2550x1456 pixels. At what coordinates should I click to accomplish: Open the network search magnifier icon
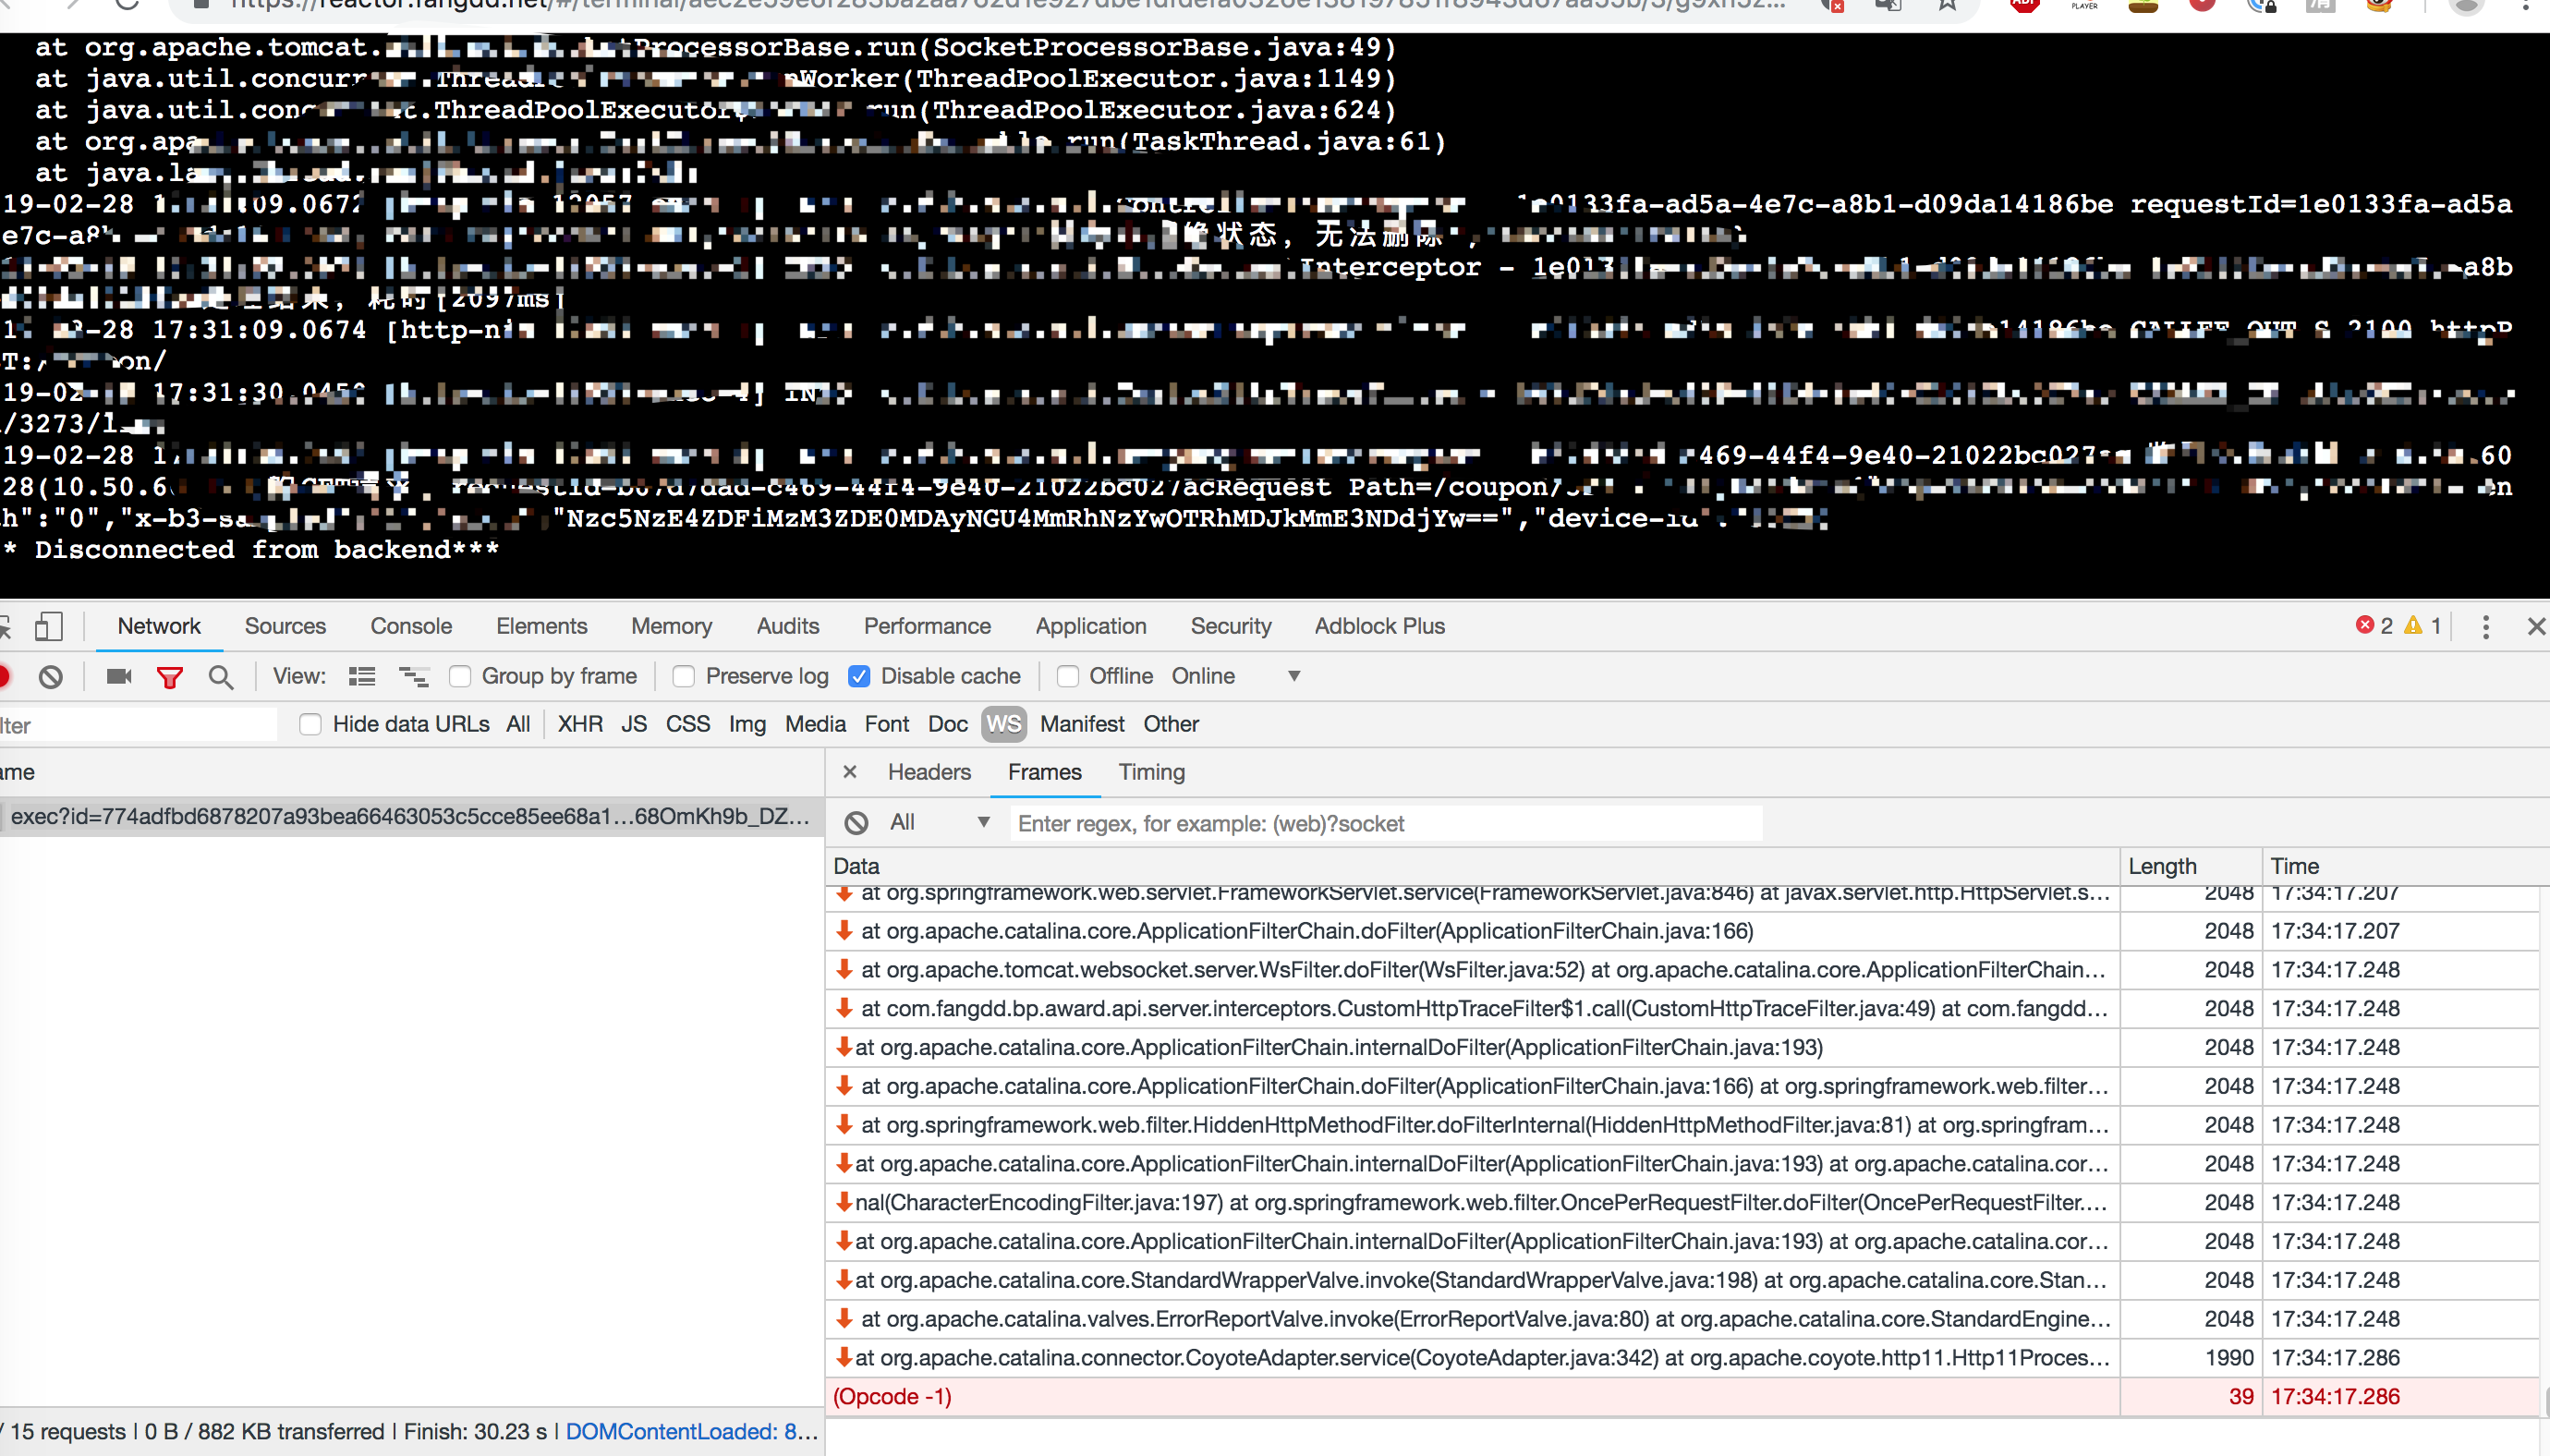[221, 677]
